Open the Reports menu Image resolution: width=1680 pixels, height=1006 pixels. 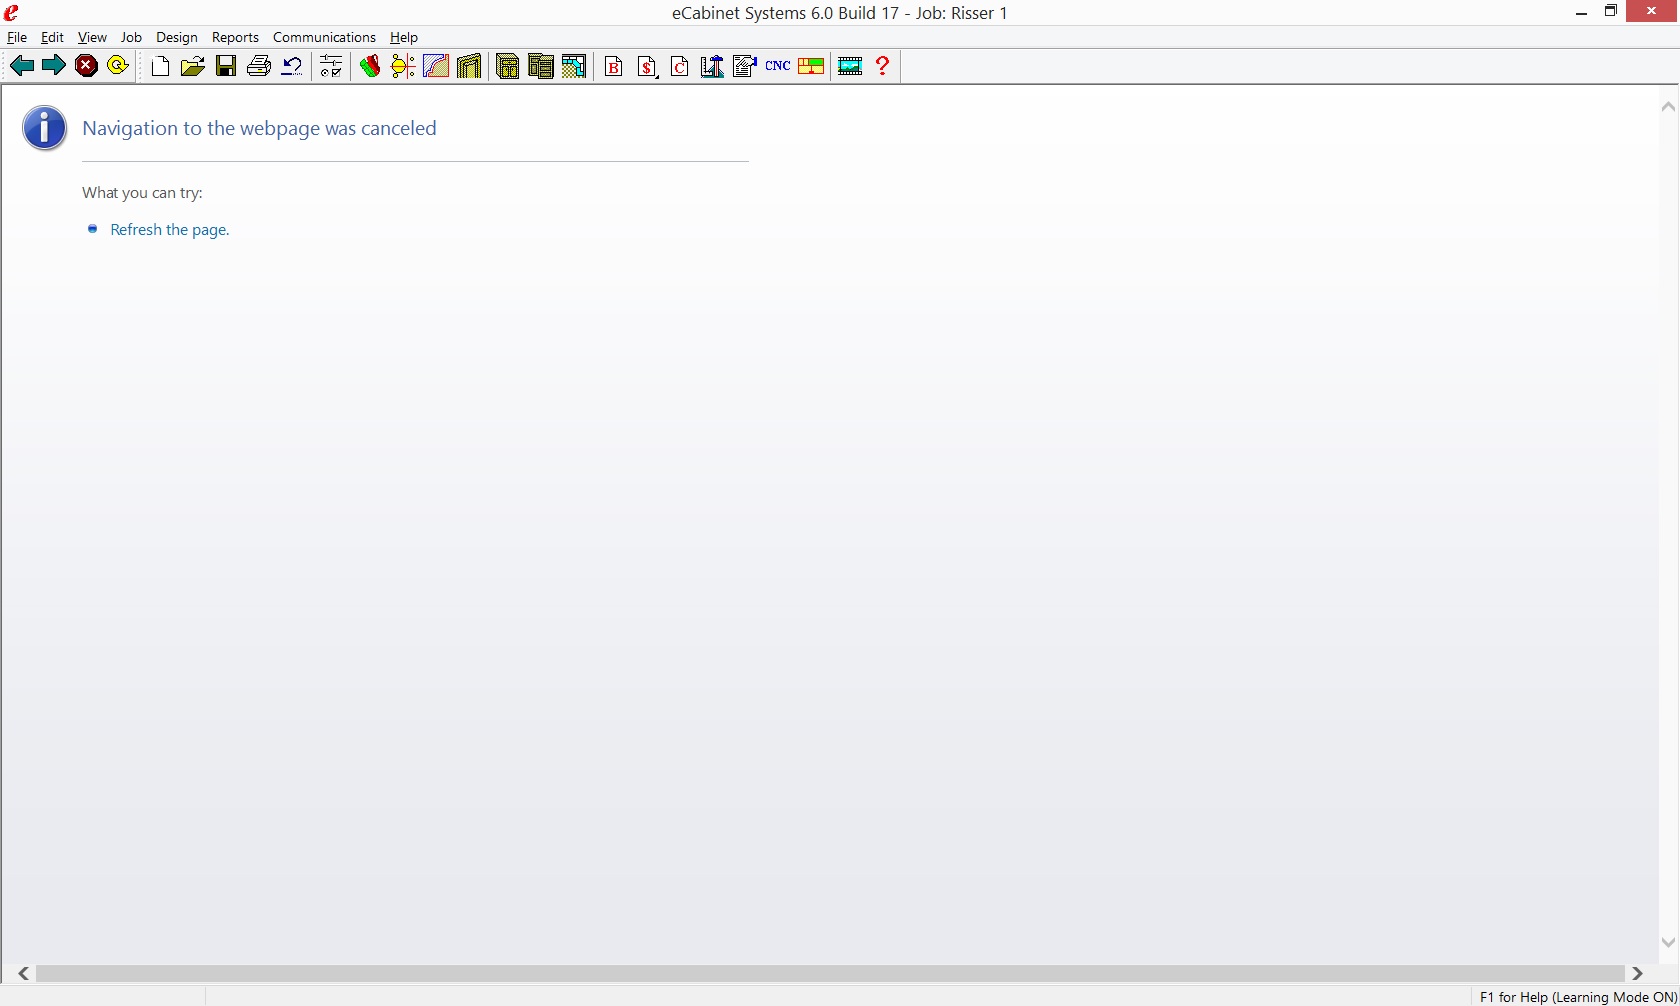pos(235,37)
